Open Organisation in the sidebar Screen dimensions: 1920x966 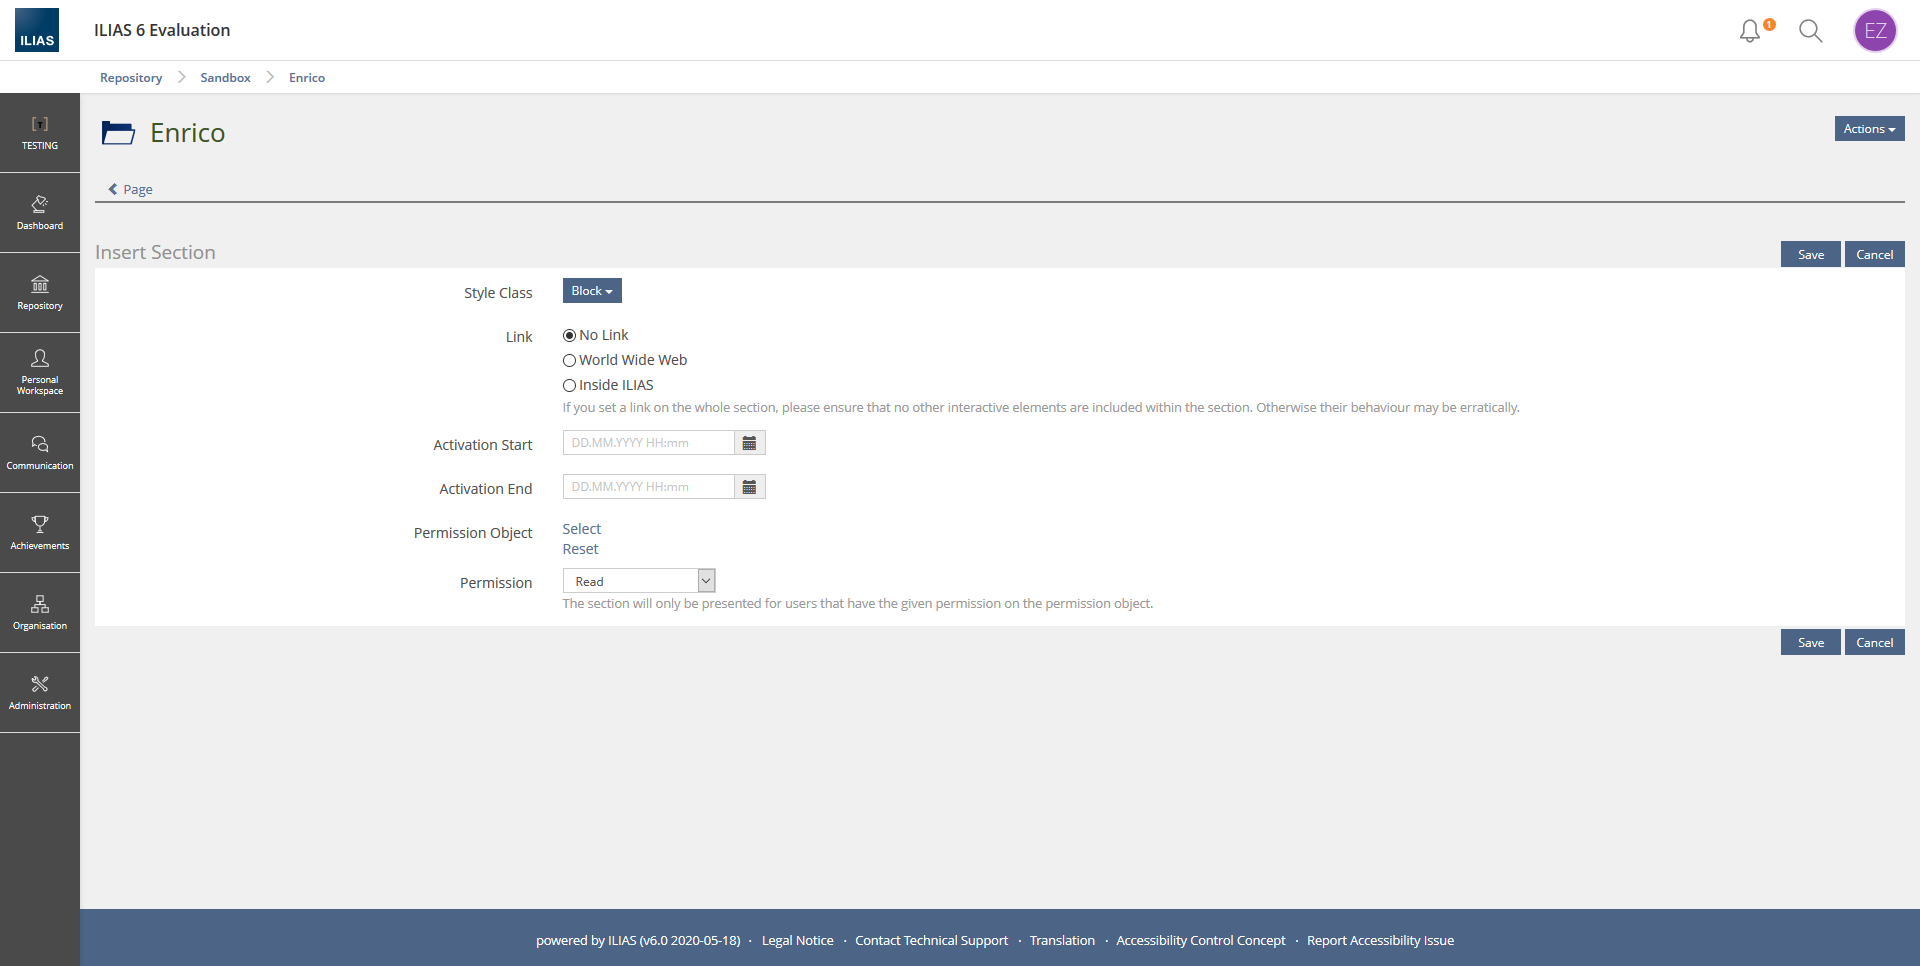coord(40,613)
